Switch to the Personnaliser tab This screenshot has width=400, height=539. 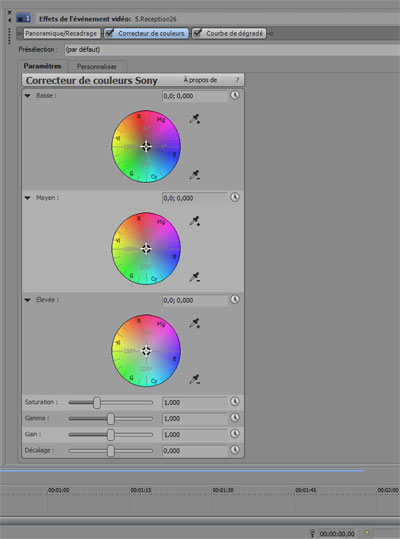pos(97,66)
